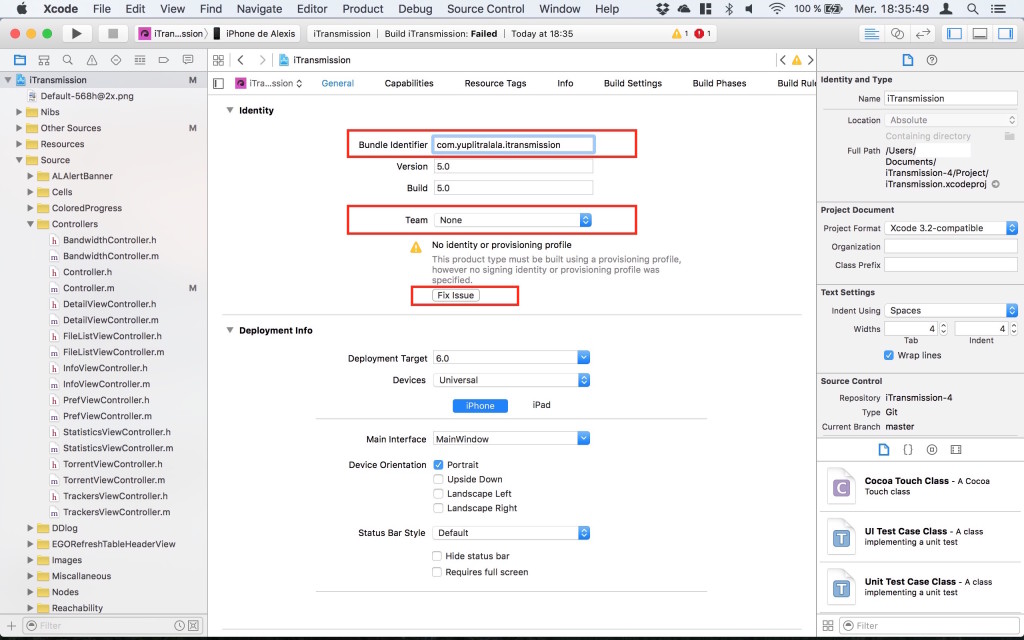Run the build with the Play button

(76, 33)
